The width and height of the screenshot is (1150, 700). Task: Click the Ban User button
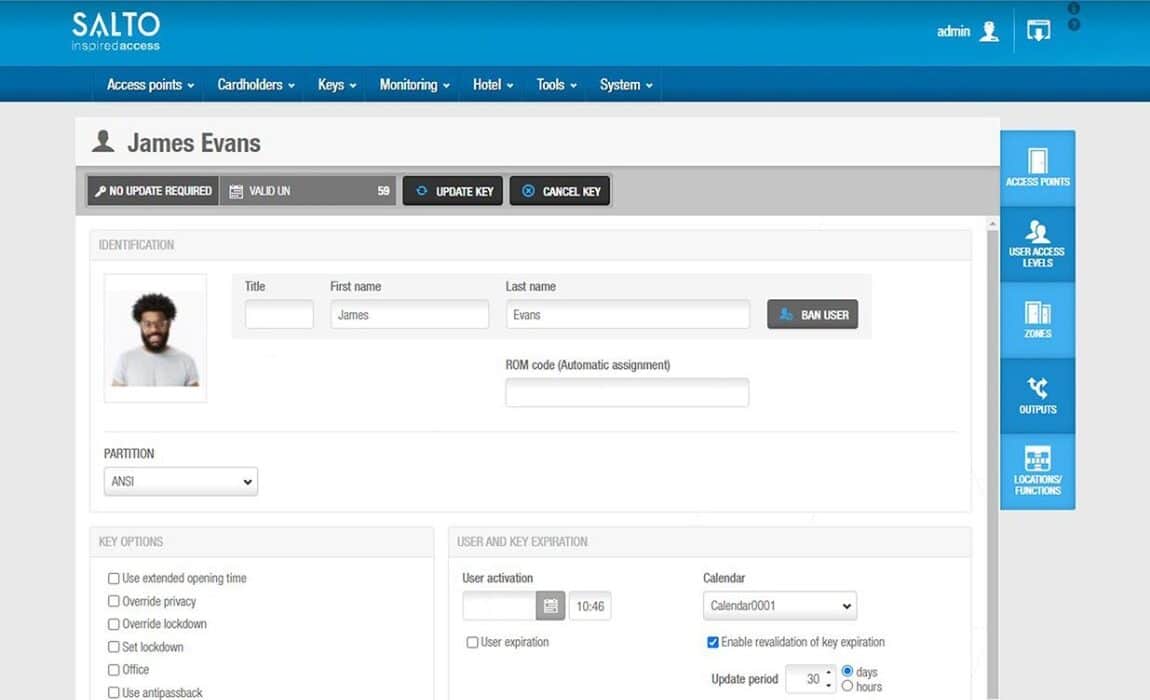pyautogui.click(x=813, y=314)
